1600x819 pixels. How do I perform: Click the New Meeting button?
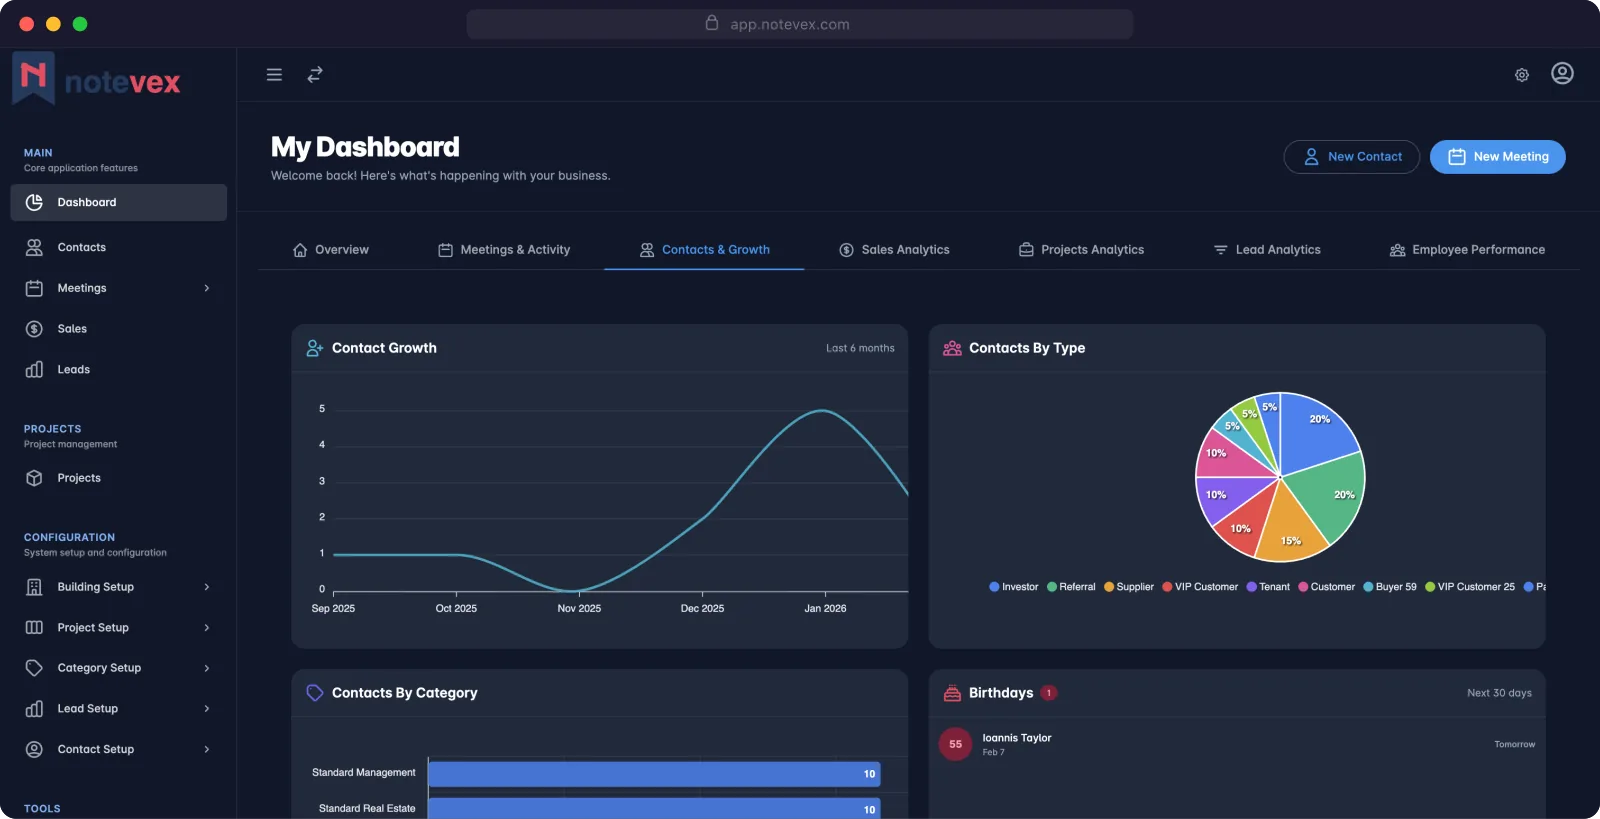tap(1498, 157)
